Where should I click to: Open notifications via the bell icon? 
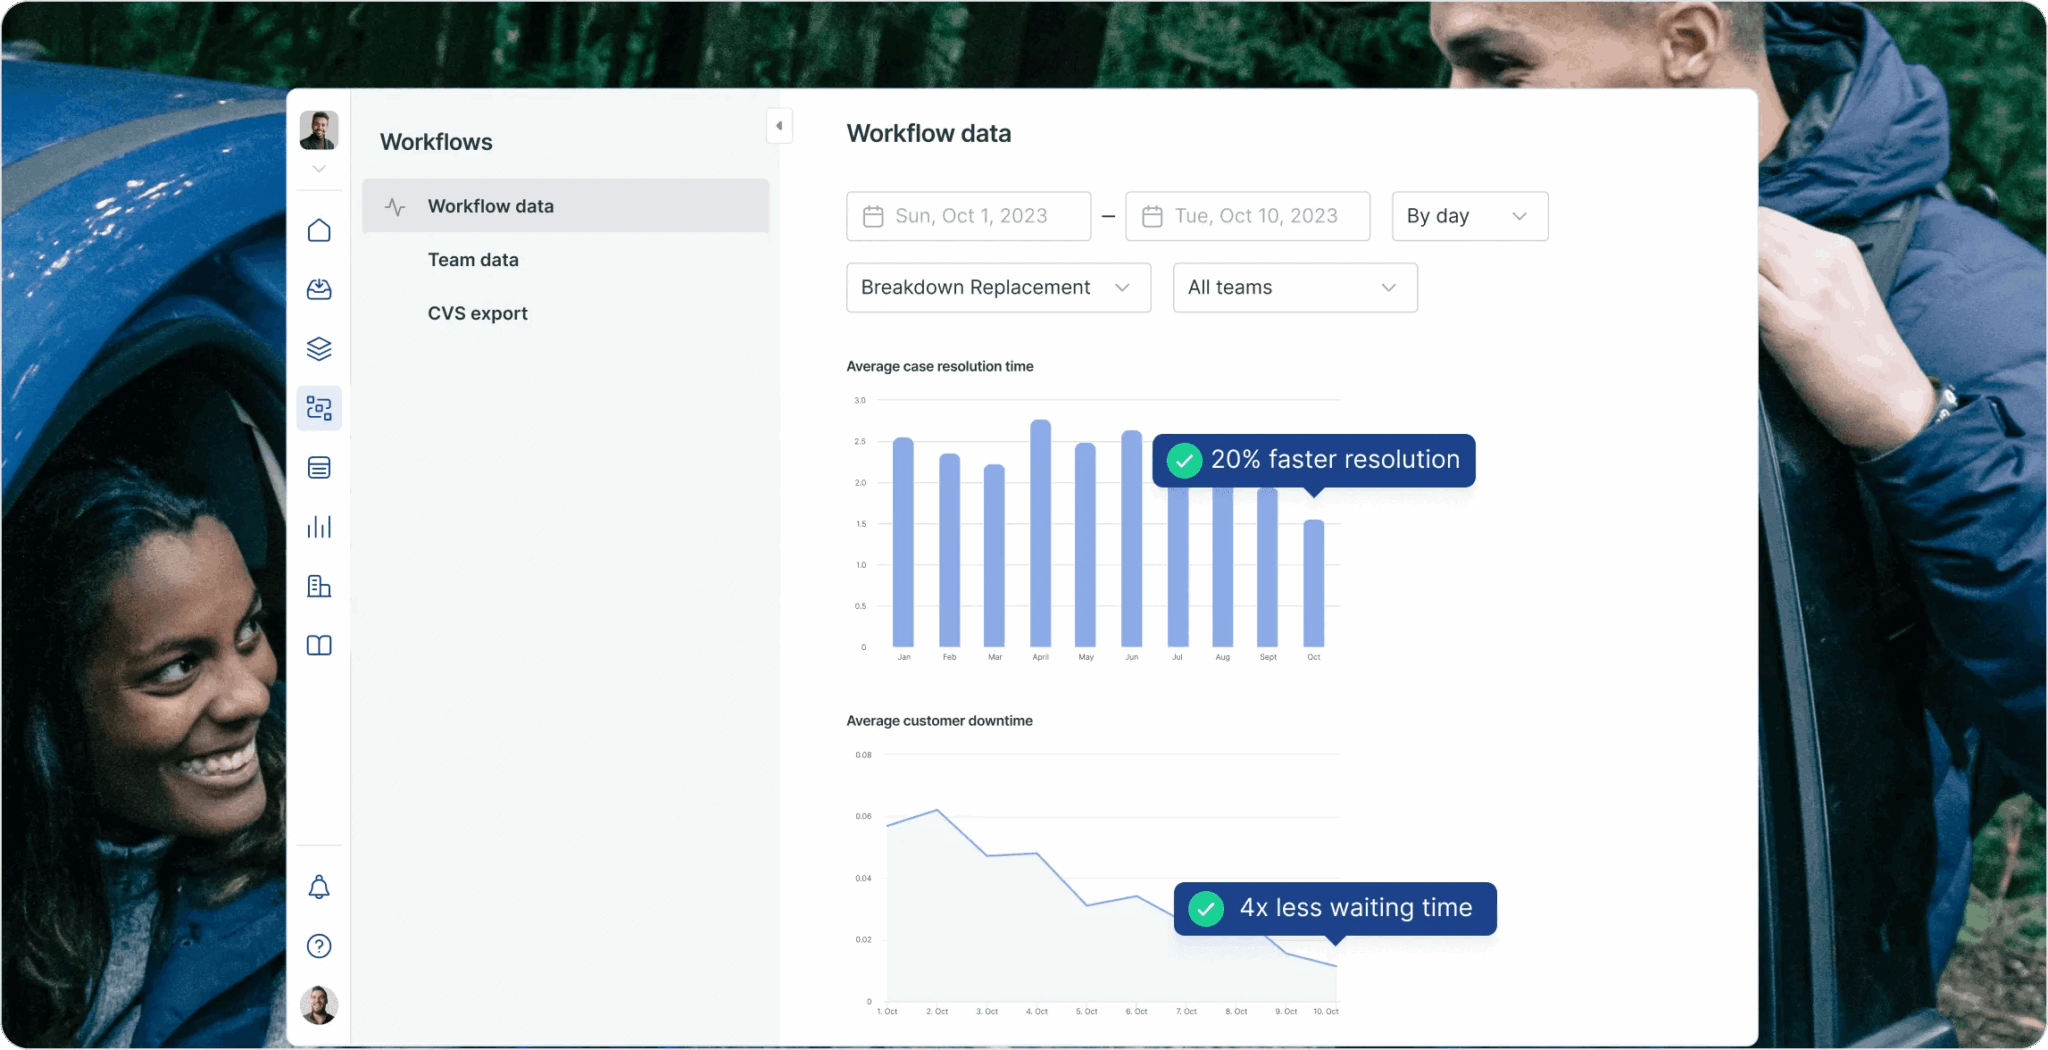(319, 887)
